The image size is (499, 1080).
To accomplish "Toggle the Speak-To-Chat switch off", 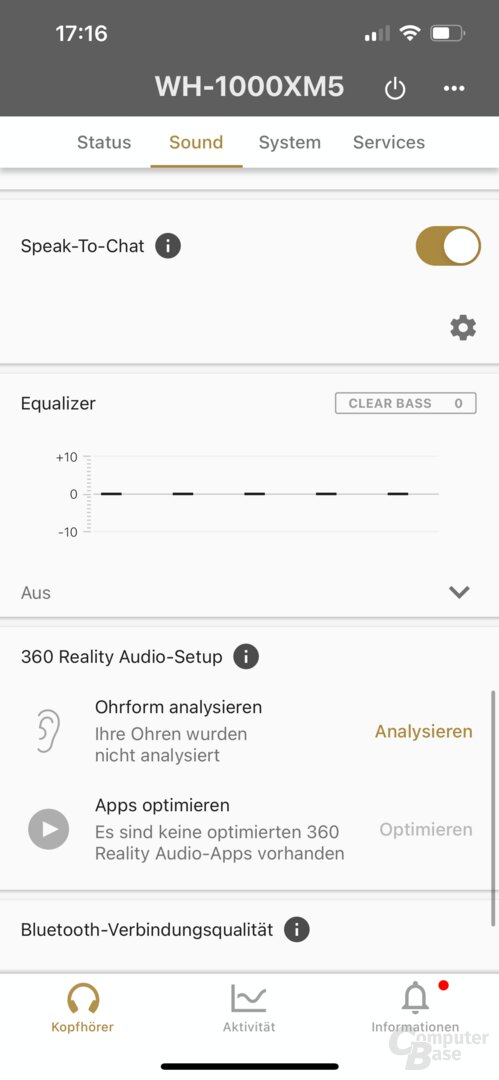I will pos(448,246).
